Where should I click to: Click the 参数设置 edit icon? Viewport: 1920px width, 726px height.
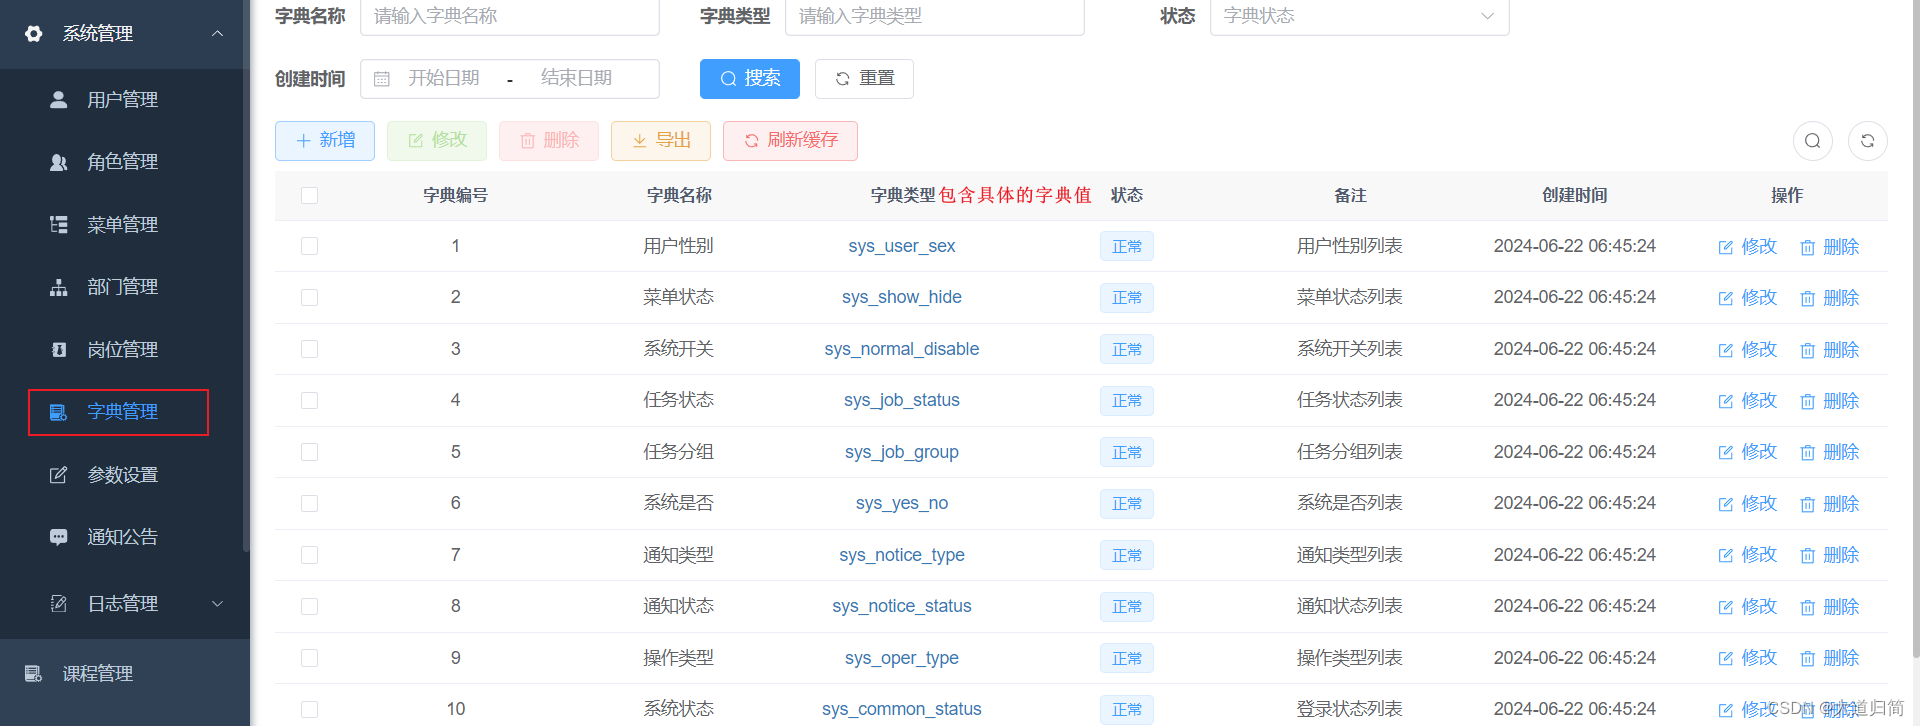pyautogui.click(x=59, y=474)
